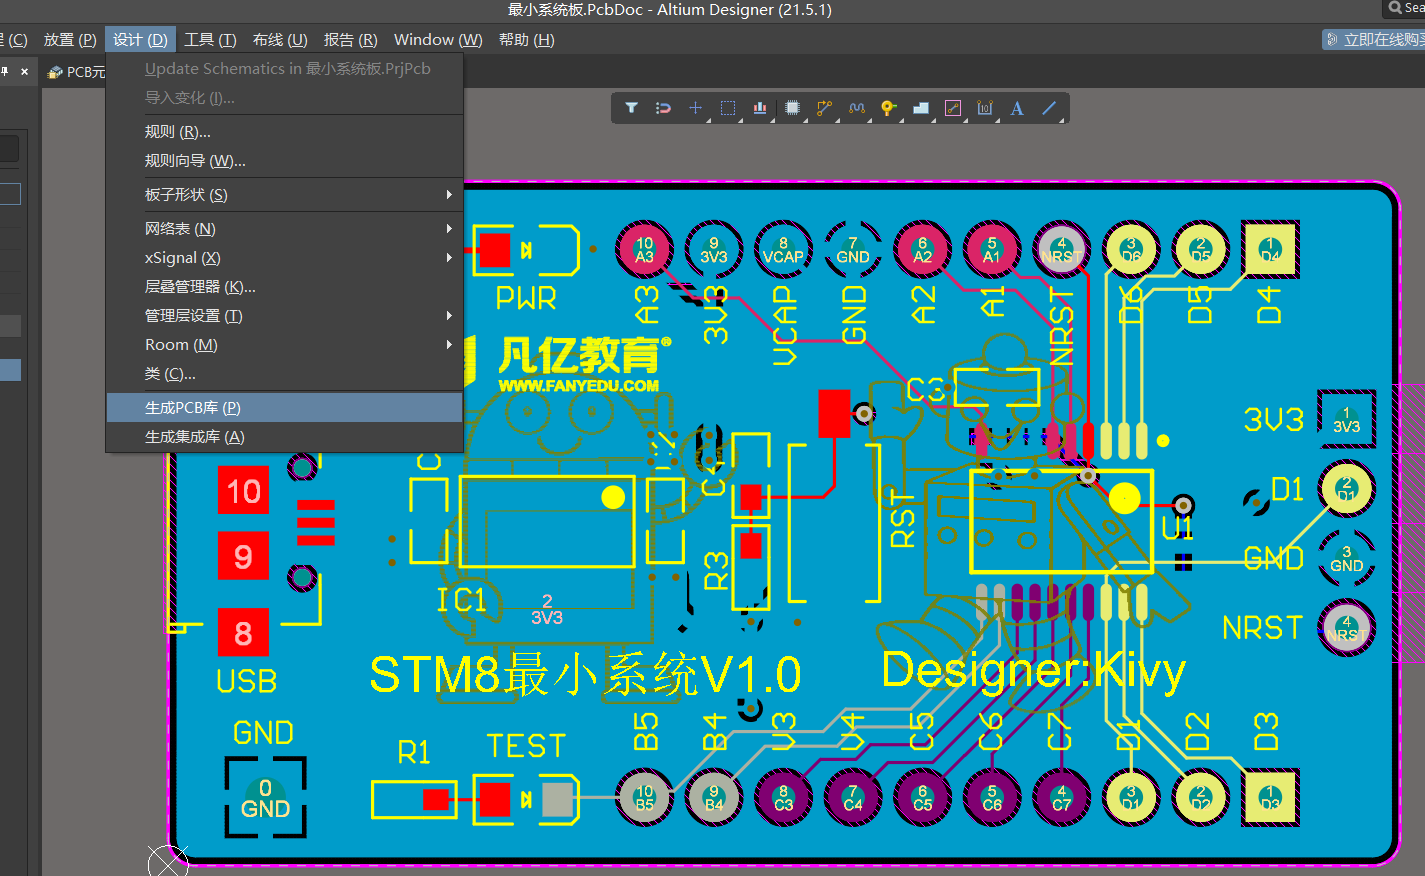
Task: Select the place line tool
Action: 1049,108
